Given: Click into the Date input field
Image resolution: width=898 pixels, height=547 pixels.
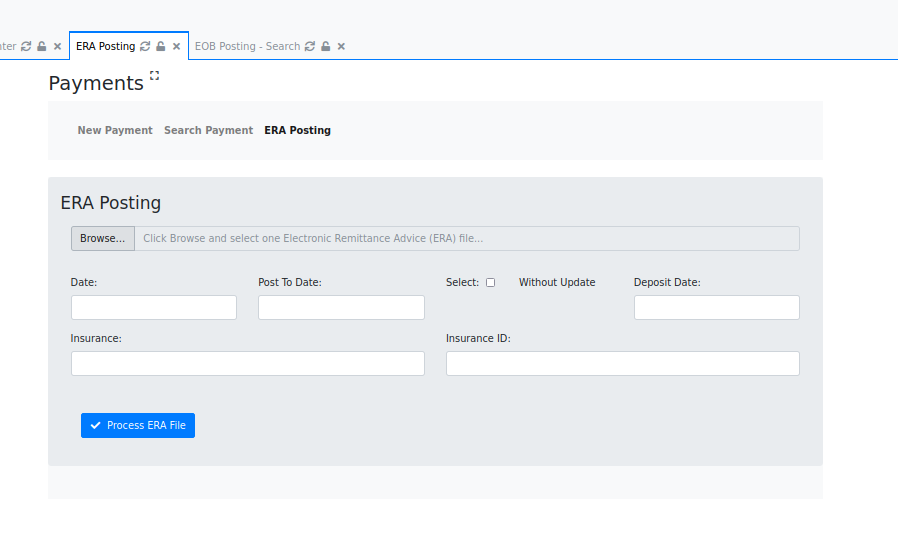Looking at the screenshot, I should [x=154, y=307].
